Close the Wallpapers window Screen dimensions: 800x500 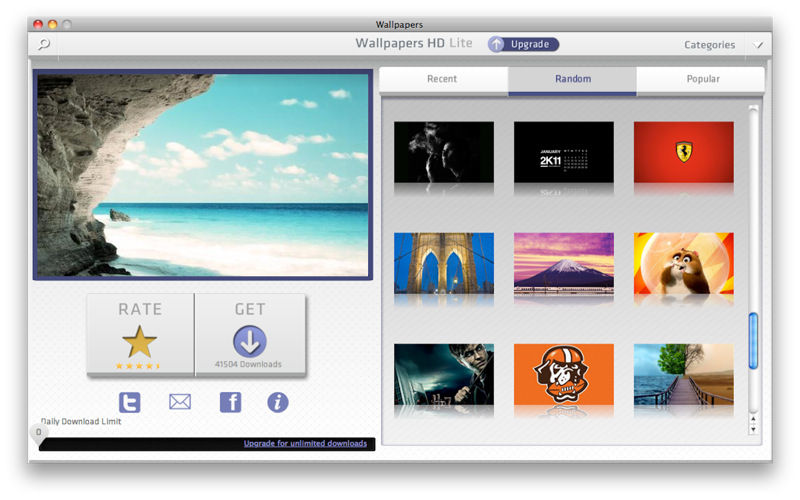click(38, 24)
